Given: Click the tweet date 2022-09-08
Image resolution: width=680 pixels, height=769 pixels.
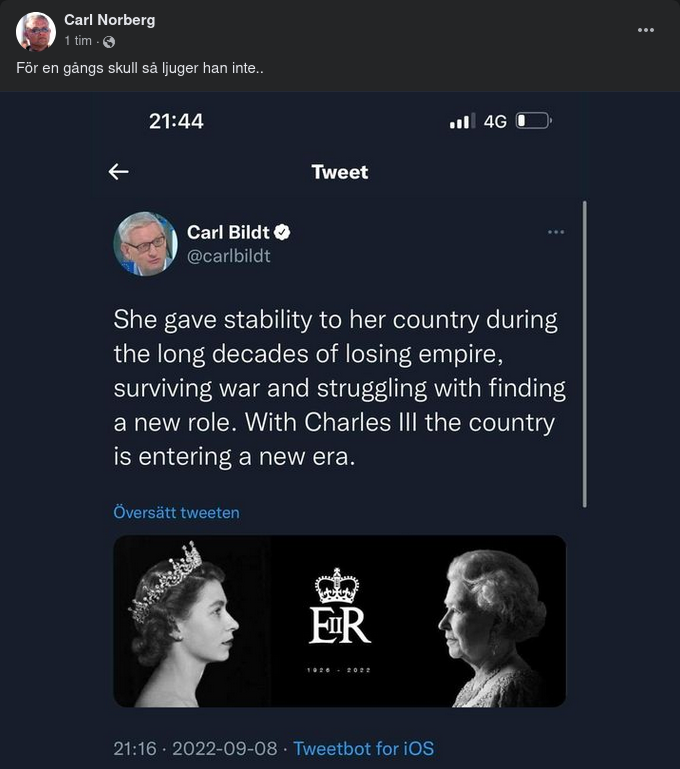Looking at the screenshot, I should [x=225, y=748].
